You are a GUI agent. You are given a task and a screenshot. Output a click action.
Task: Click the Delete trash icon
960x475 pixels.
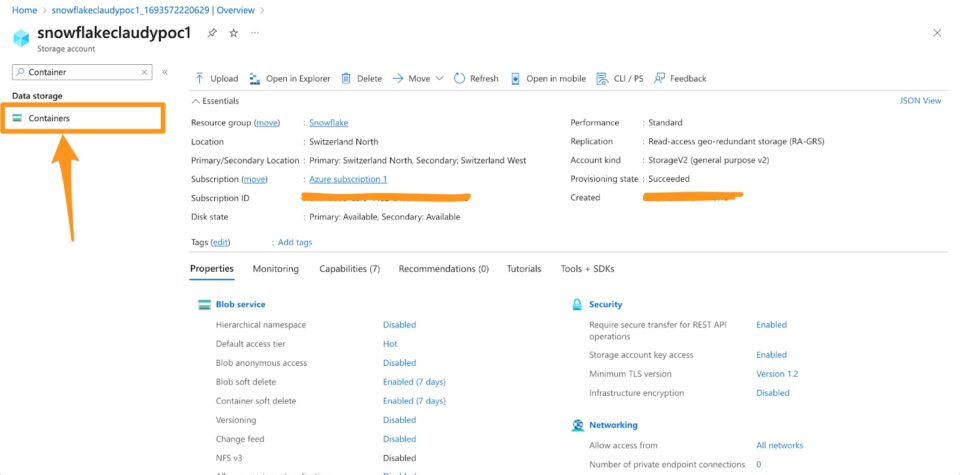[346, 78]
